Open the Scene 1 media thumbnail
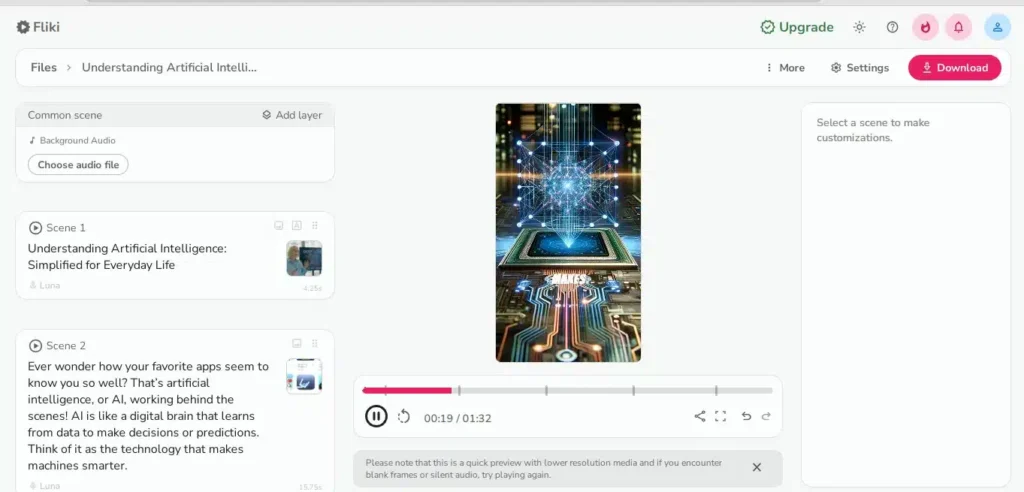This screenshot has width=1024, height=492. pos(304,258)
